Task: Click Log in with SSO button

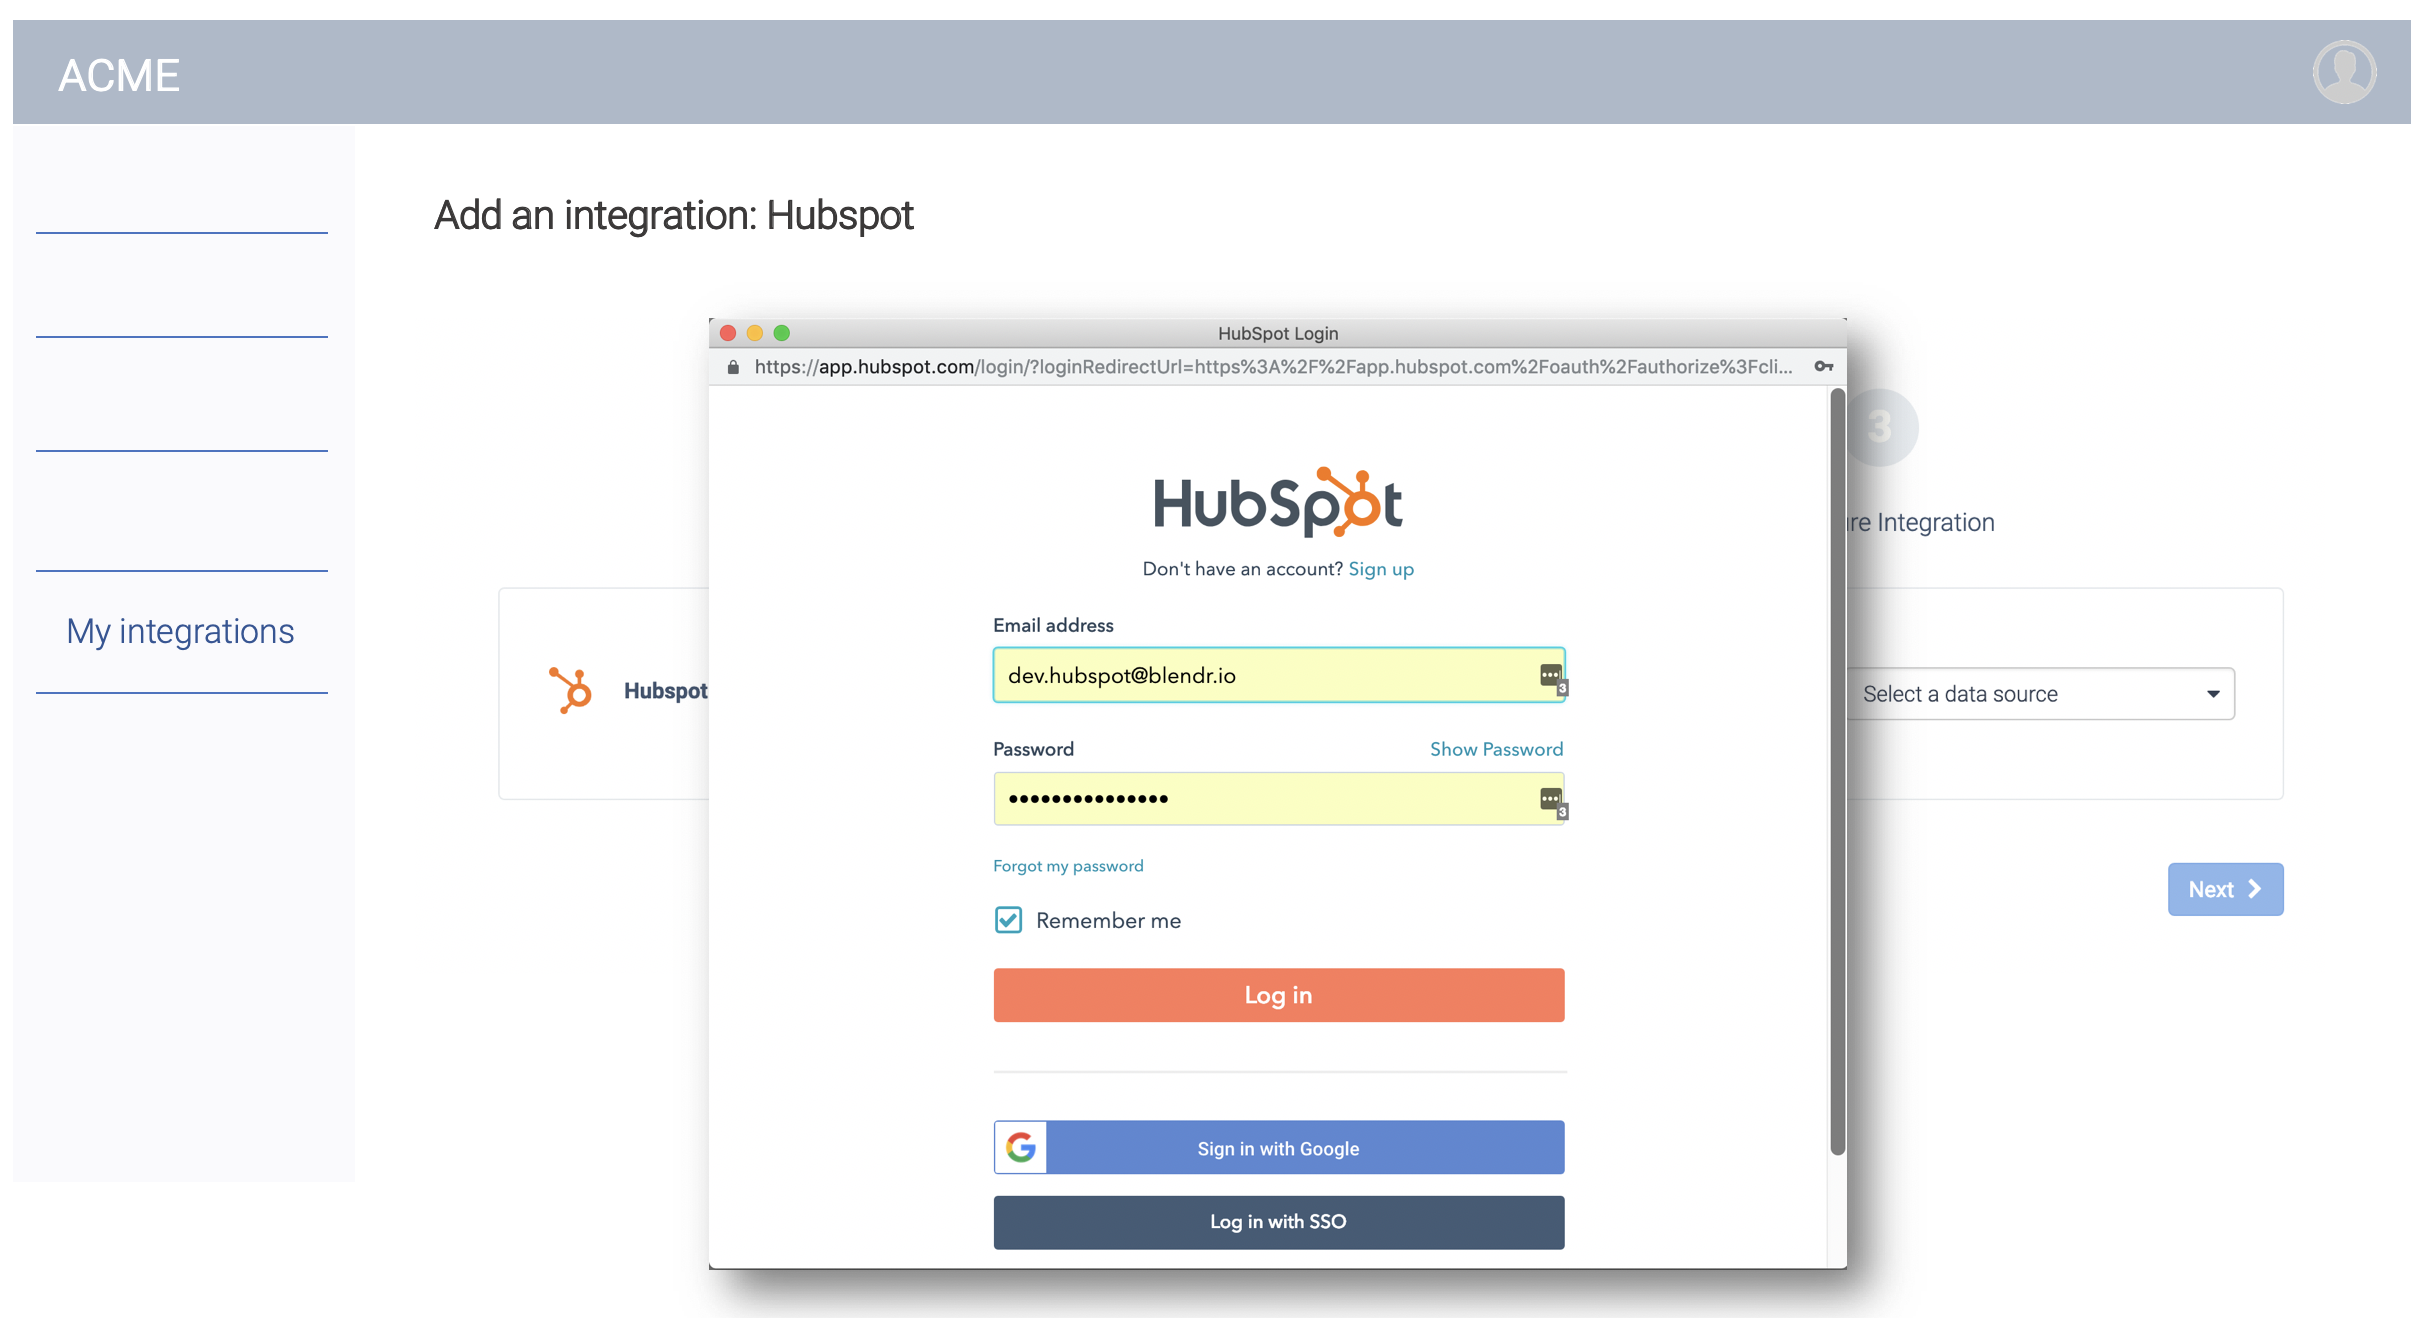Action: pyautogui.click(x=1278, y=1222)
